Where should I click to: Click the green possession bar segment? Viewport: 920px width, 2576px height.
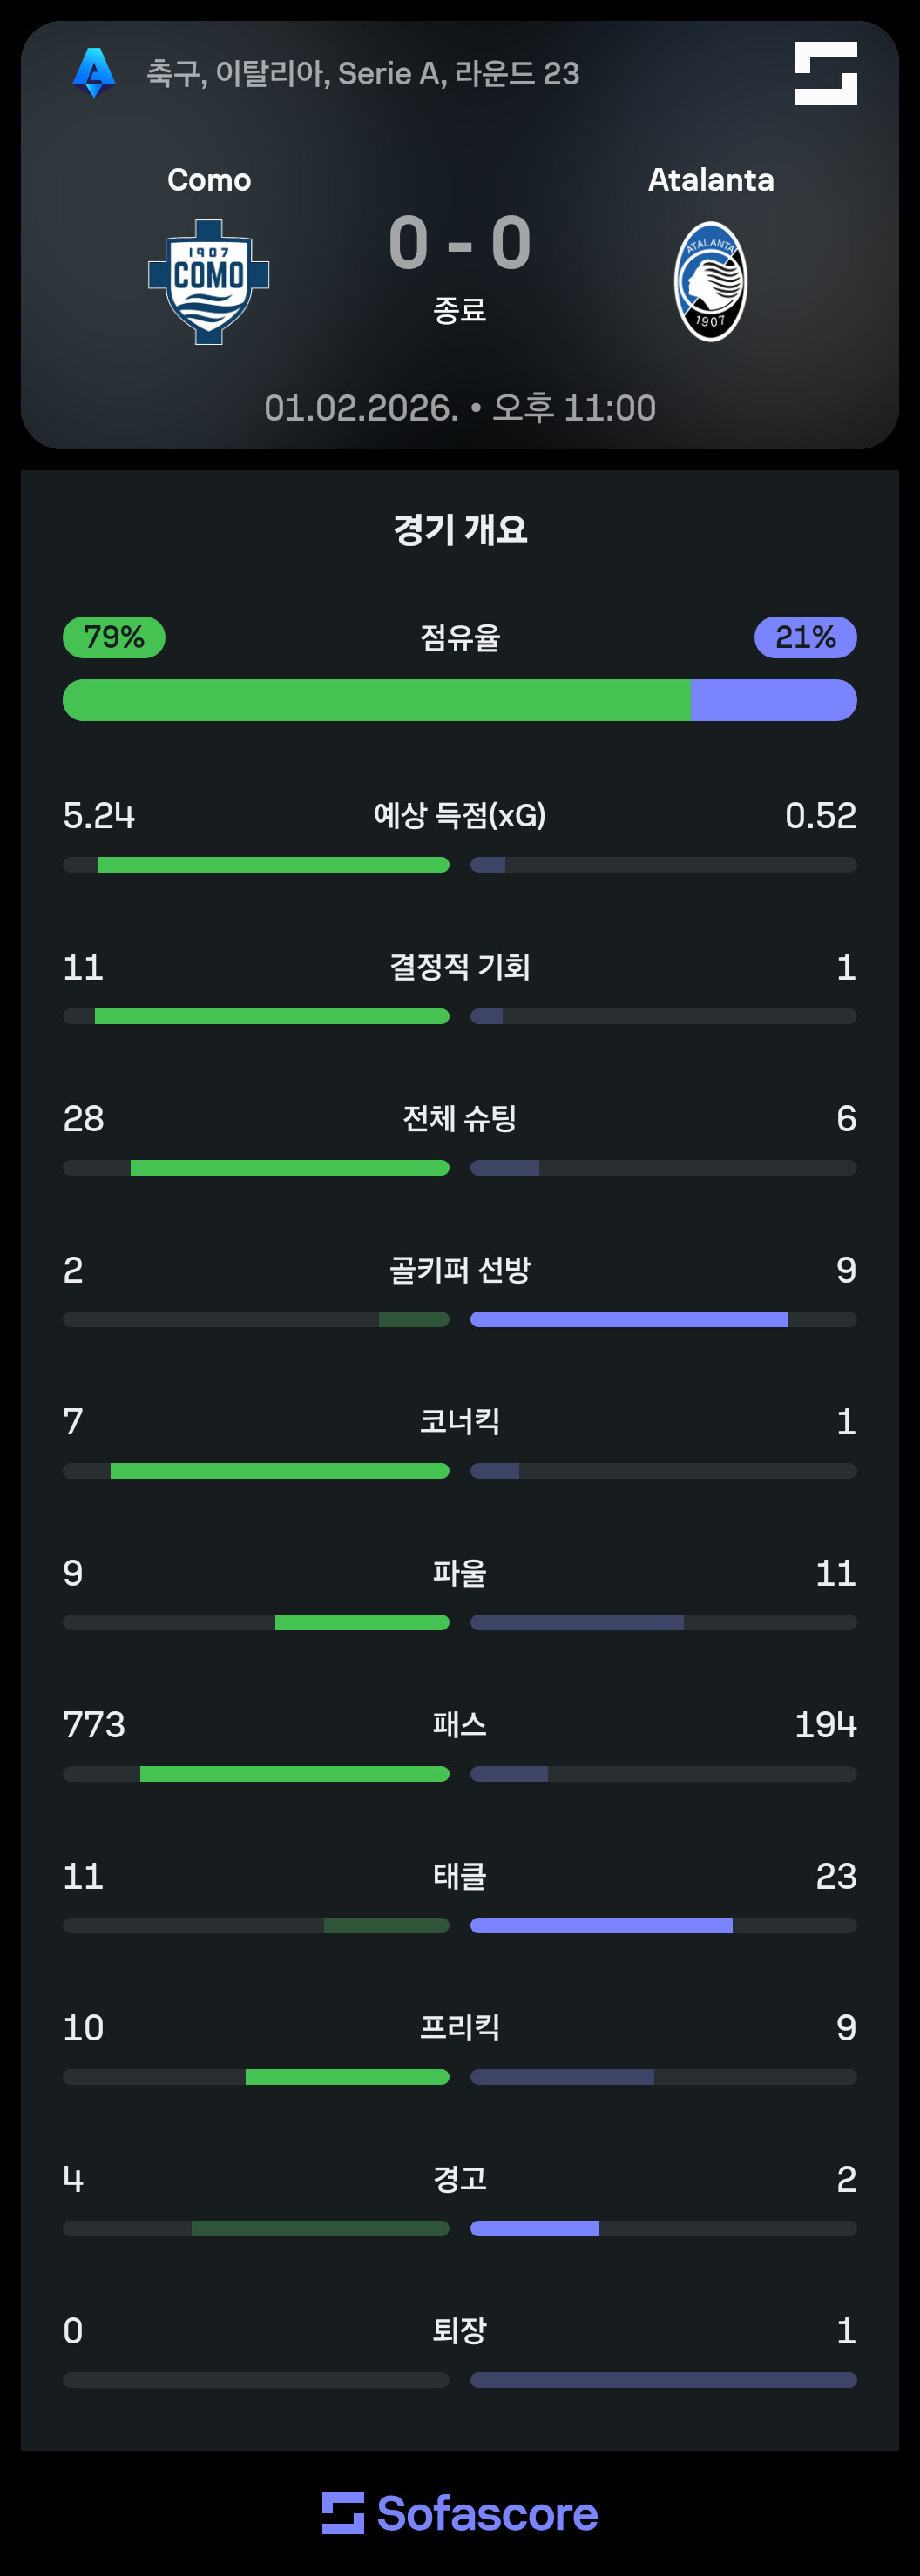376,700
